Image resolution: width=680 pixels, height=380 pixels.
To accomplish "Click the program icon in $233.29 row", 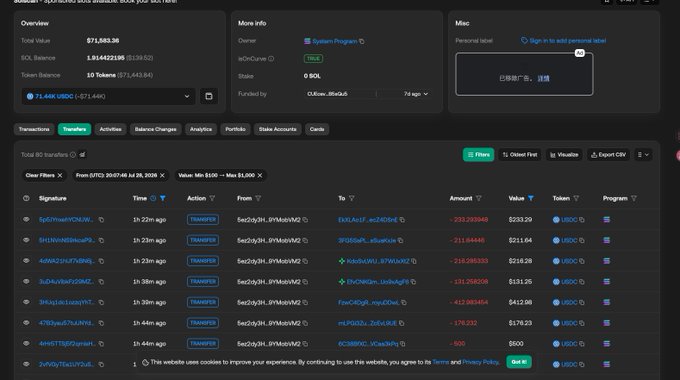I will coord(606,220).
